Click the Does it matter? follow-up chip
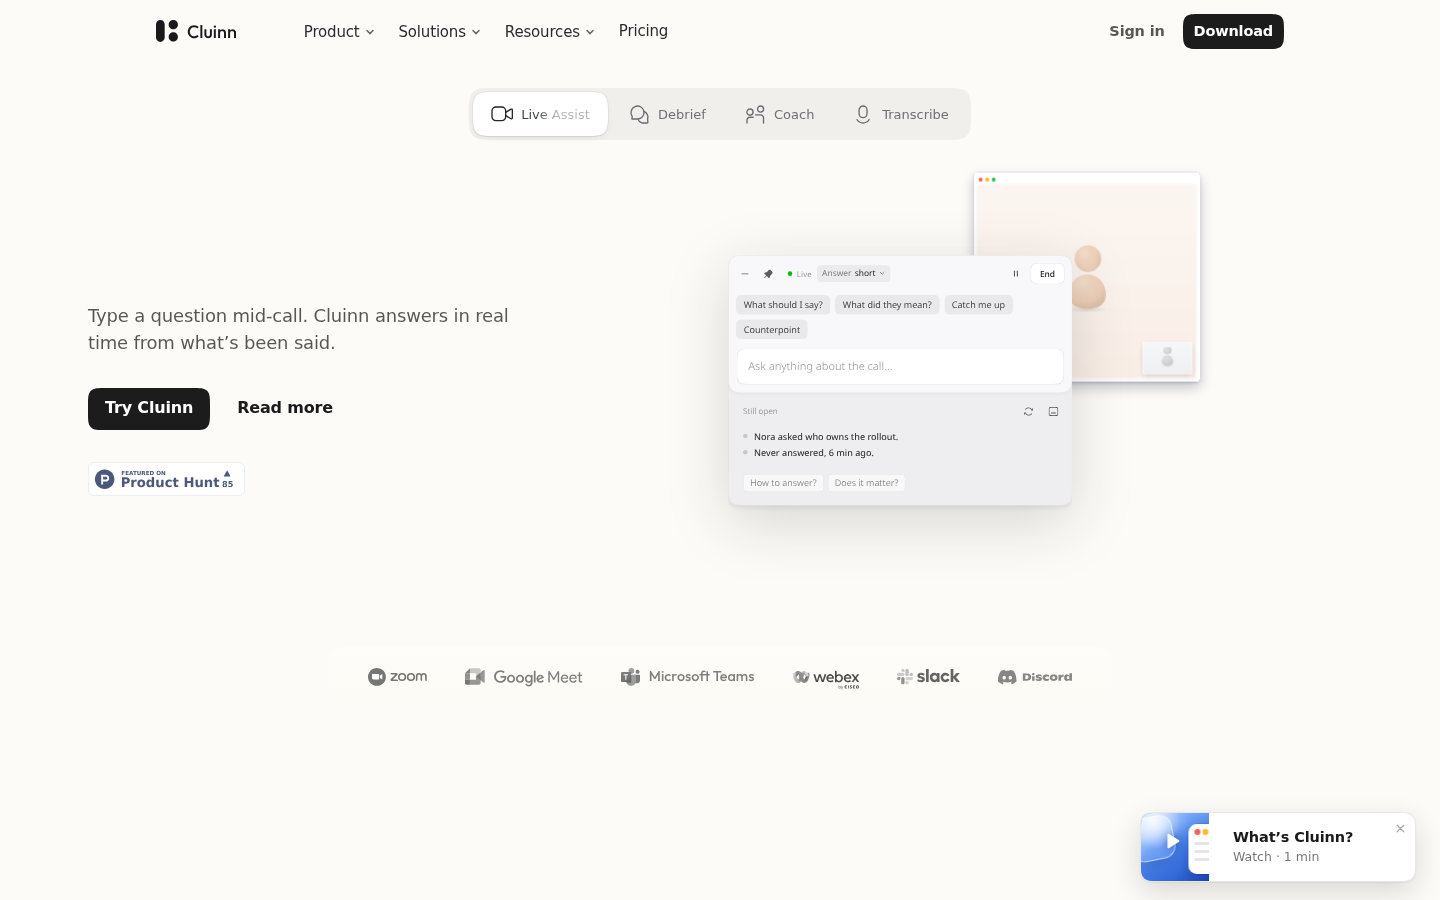 point(866,483)
